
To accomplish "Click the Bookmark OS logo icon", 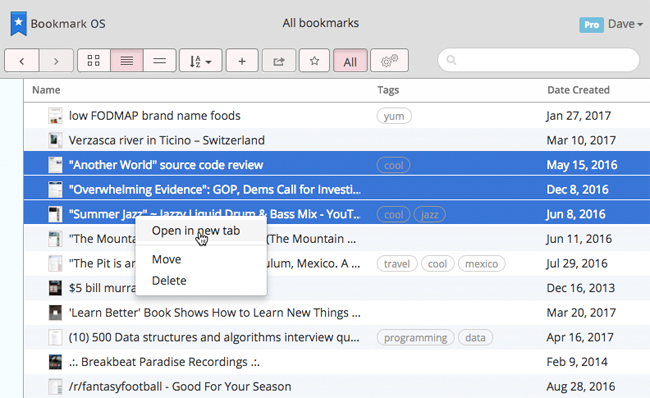I will point(18,24).
